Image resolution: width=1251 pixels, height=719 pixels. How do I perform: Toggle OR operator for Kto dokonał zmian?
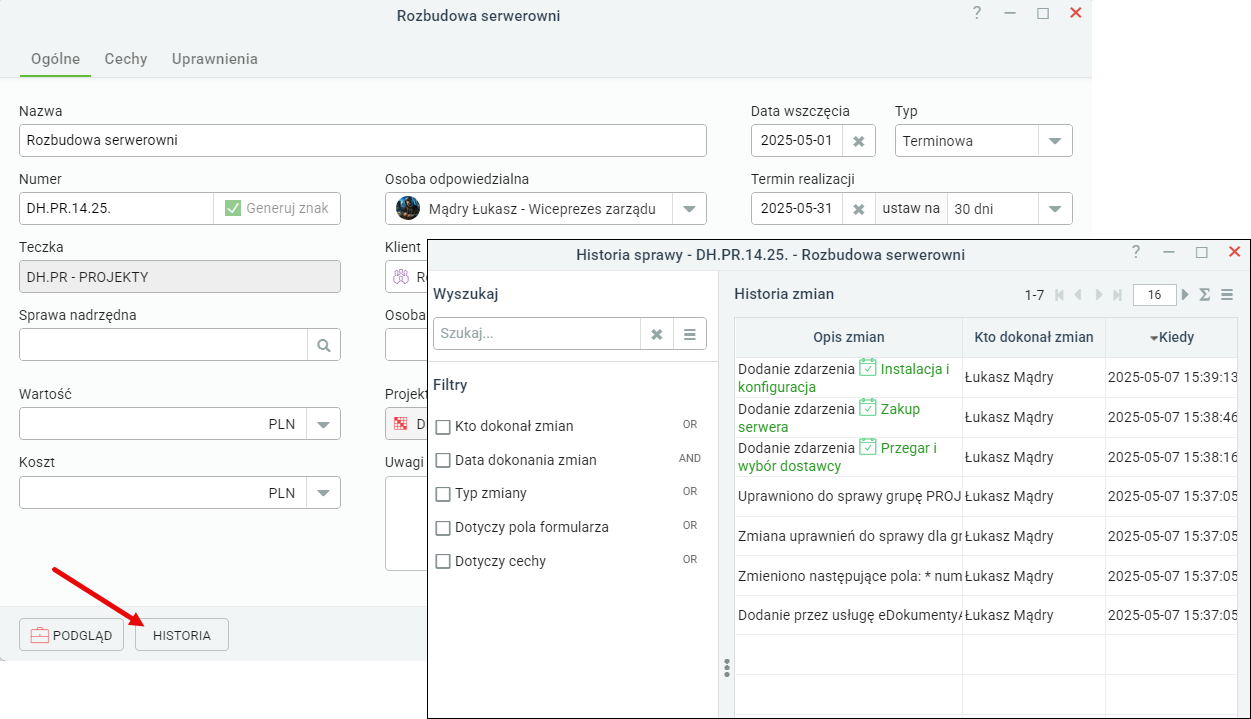click(690, 425)
